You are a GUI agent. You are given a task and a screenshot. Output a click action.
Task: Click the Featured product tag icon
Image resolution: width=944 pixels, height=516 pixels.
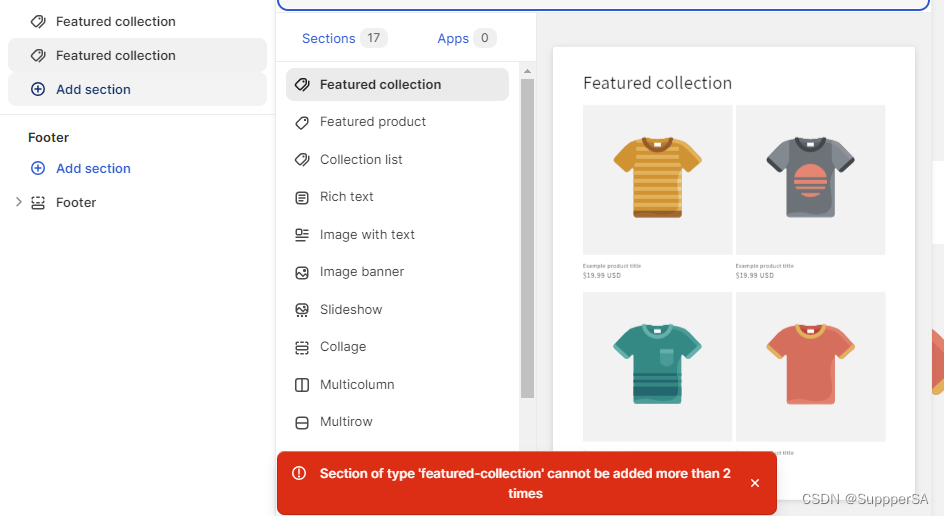(302, 122)
